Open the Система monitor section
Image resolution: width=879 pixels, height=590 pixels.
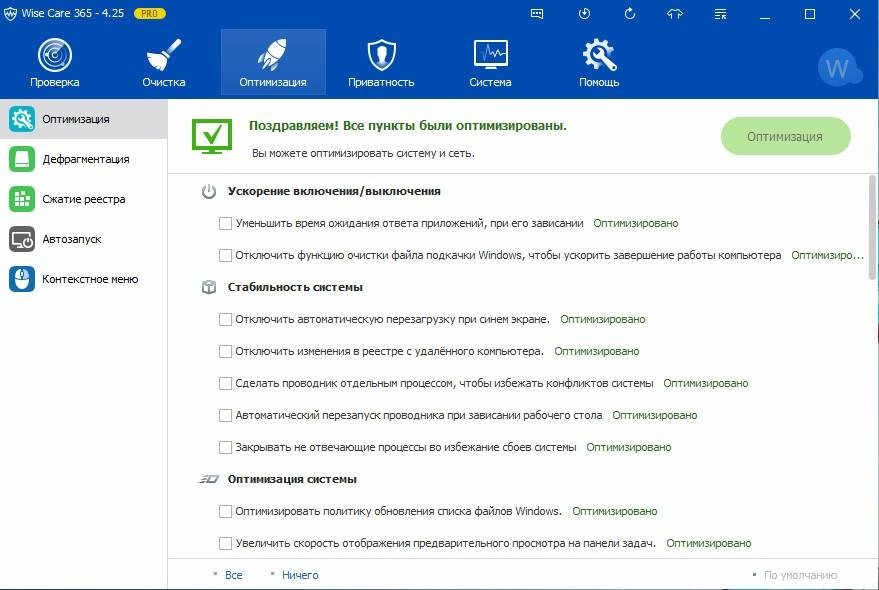[x=490, y=62]
